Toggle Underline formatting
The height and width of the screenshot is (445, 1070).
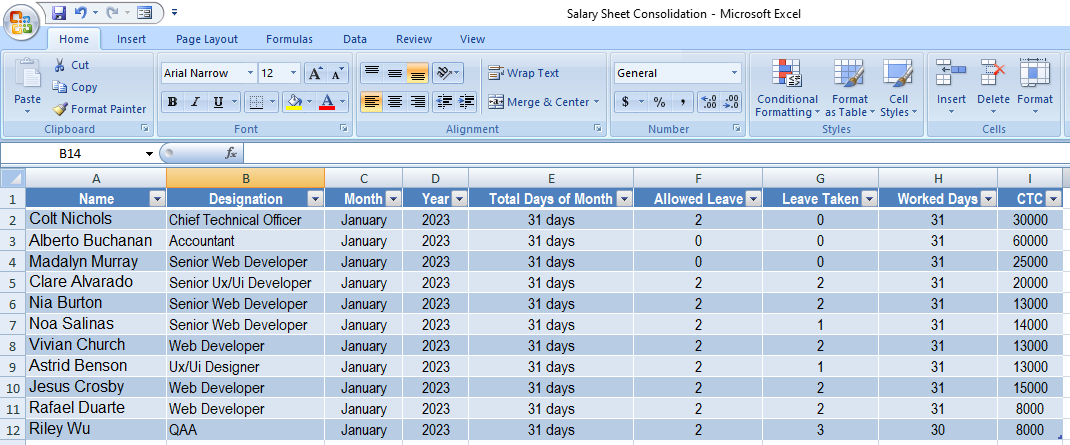(x=218, y=102)
